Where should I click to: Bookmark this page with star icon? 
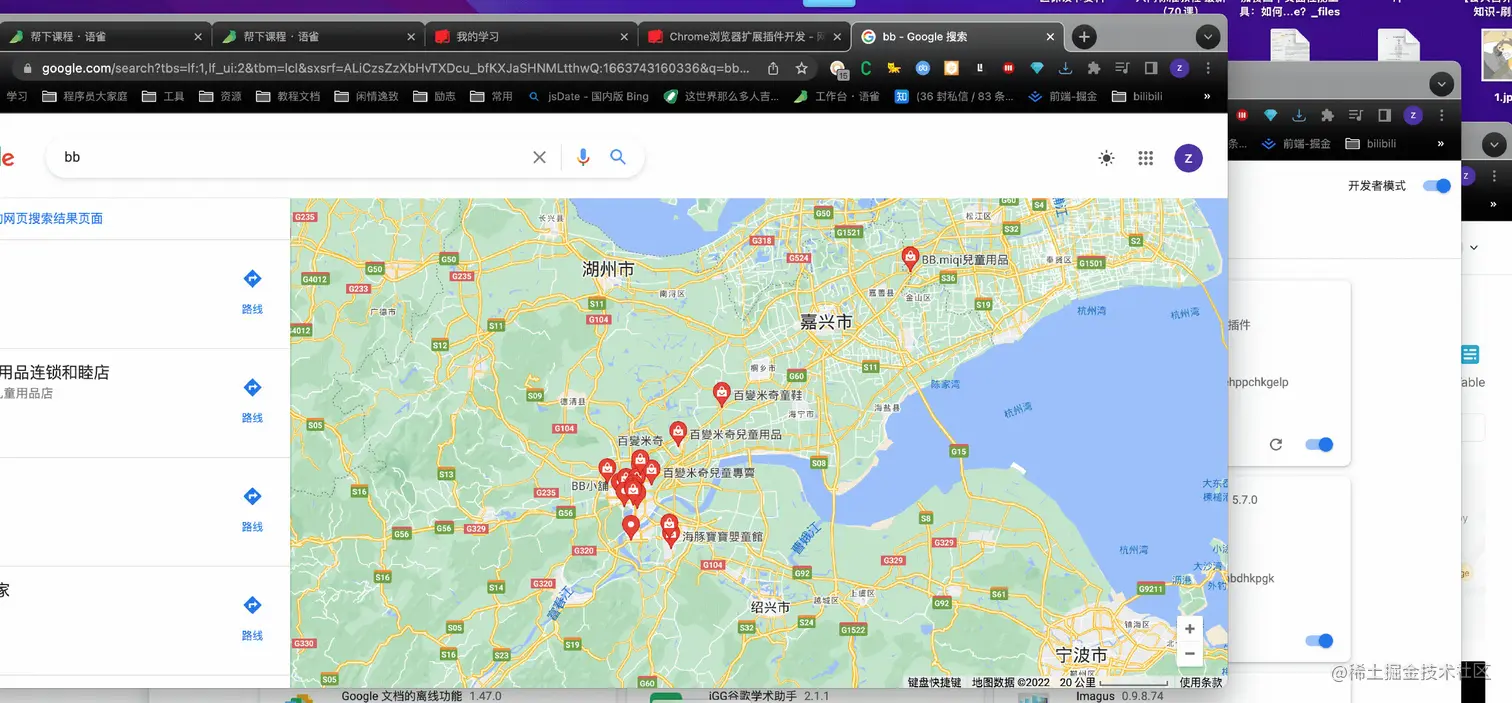point(801,68)
